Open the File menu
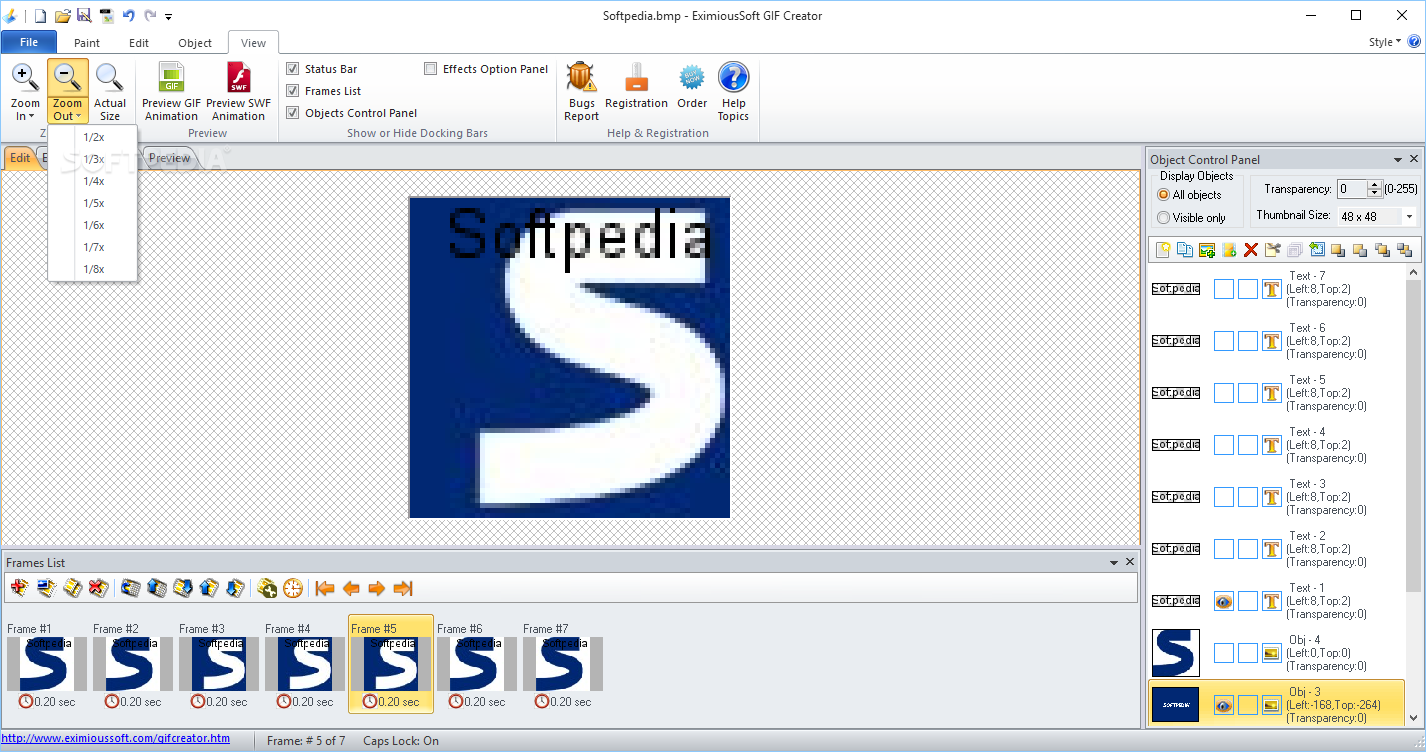Viewport: 1426px width, 752px height. (29, 42)
